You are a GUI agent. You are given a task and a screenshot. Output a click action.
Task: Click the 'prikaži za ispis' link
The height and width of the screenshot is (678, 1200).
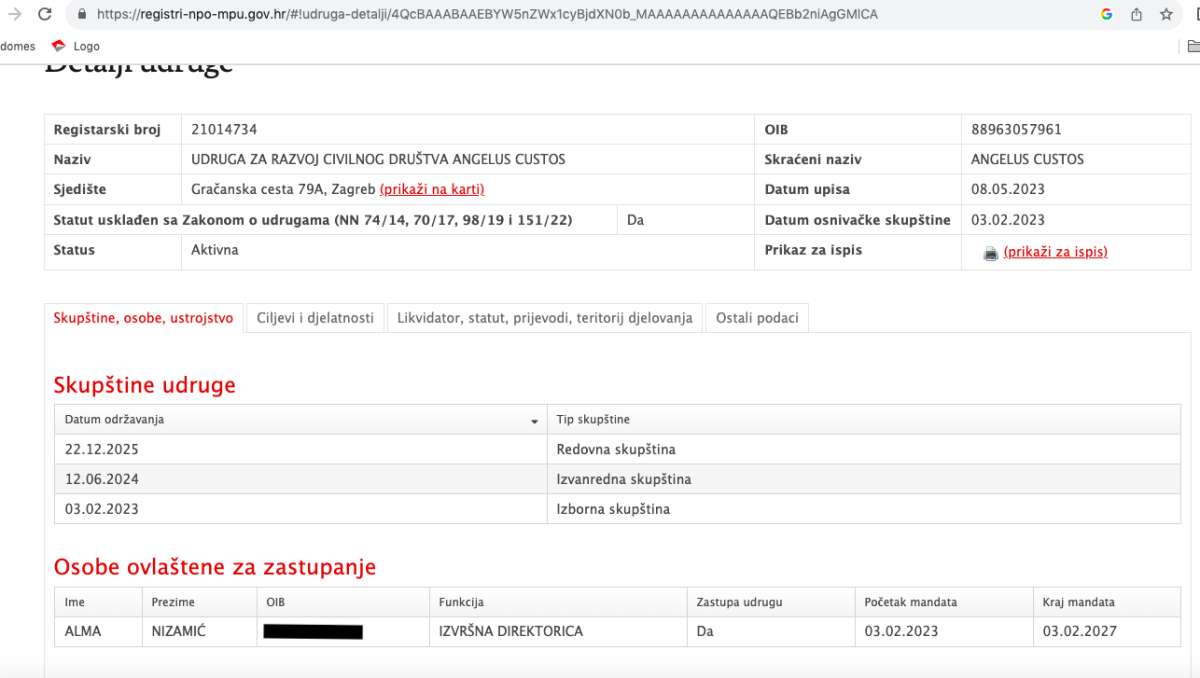(x=1055, y=252)
